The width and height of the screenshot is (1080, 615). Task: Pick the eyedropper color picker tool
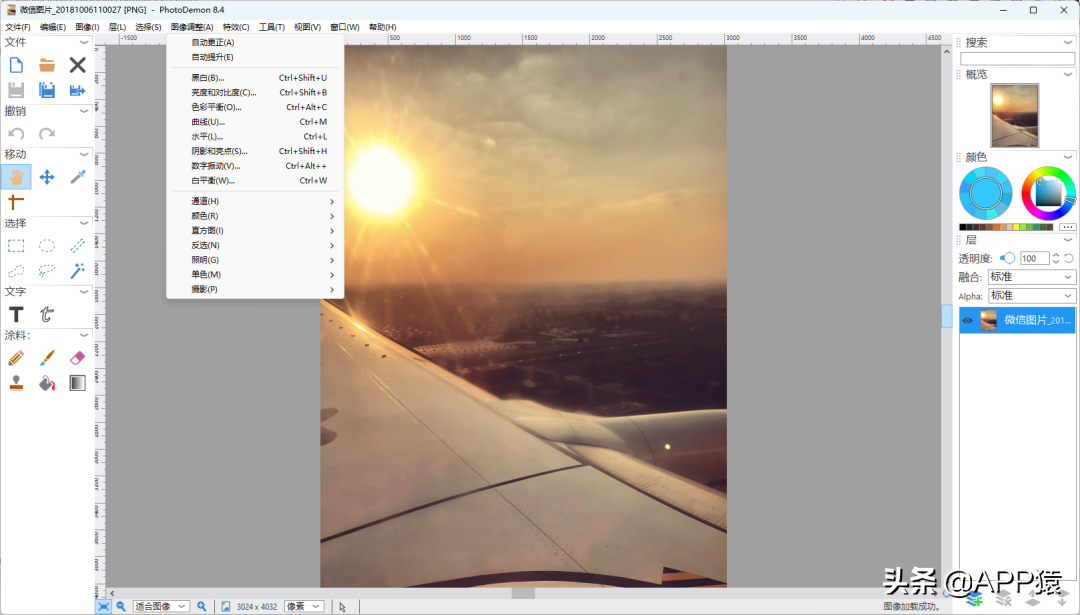77,177
